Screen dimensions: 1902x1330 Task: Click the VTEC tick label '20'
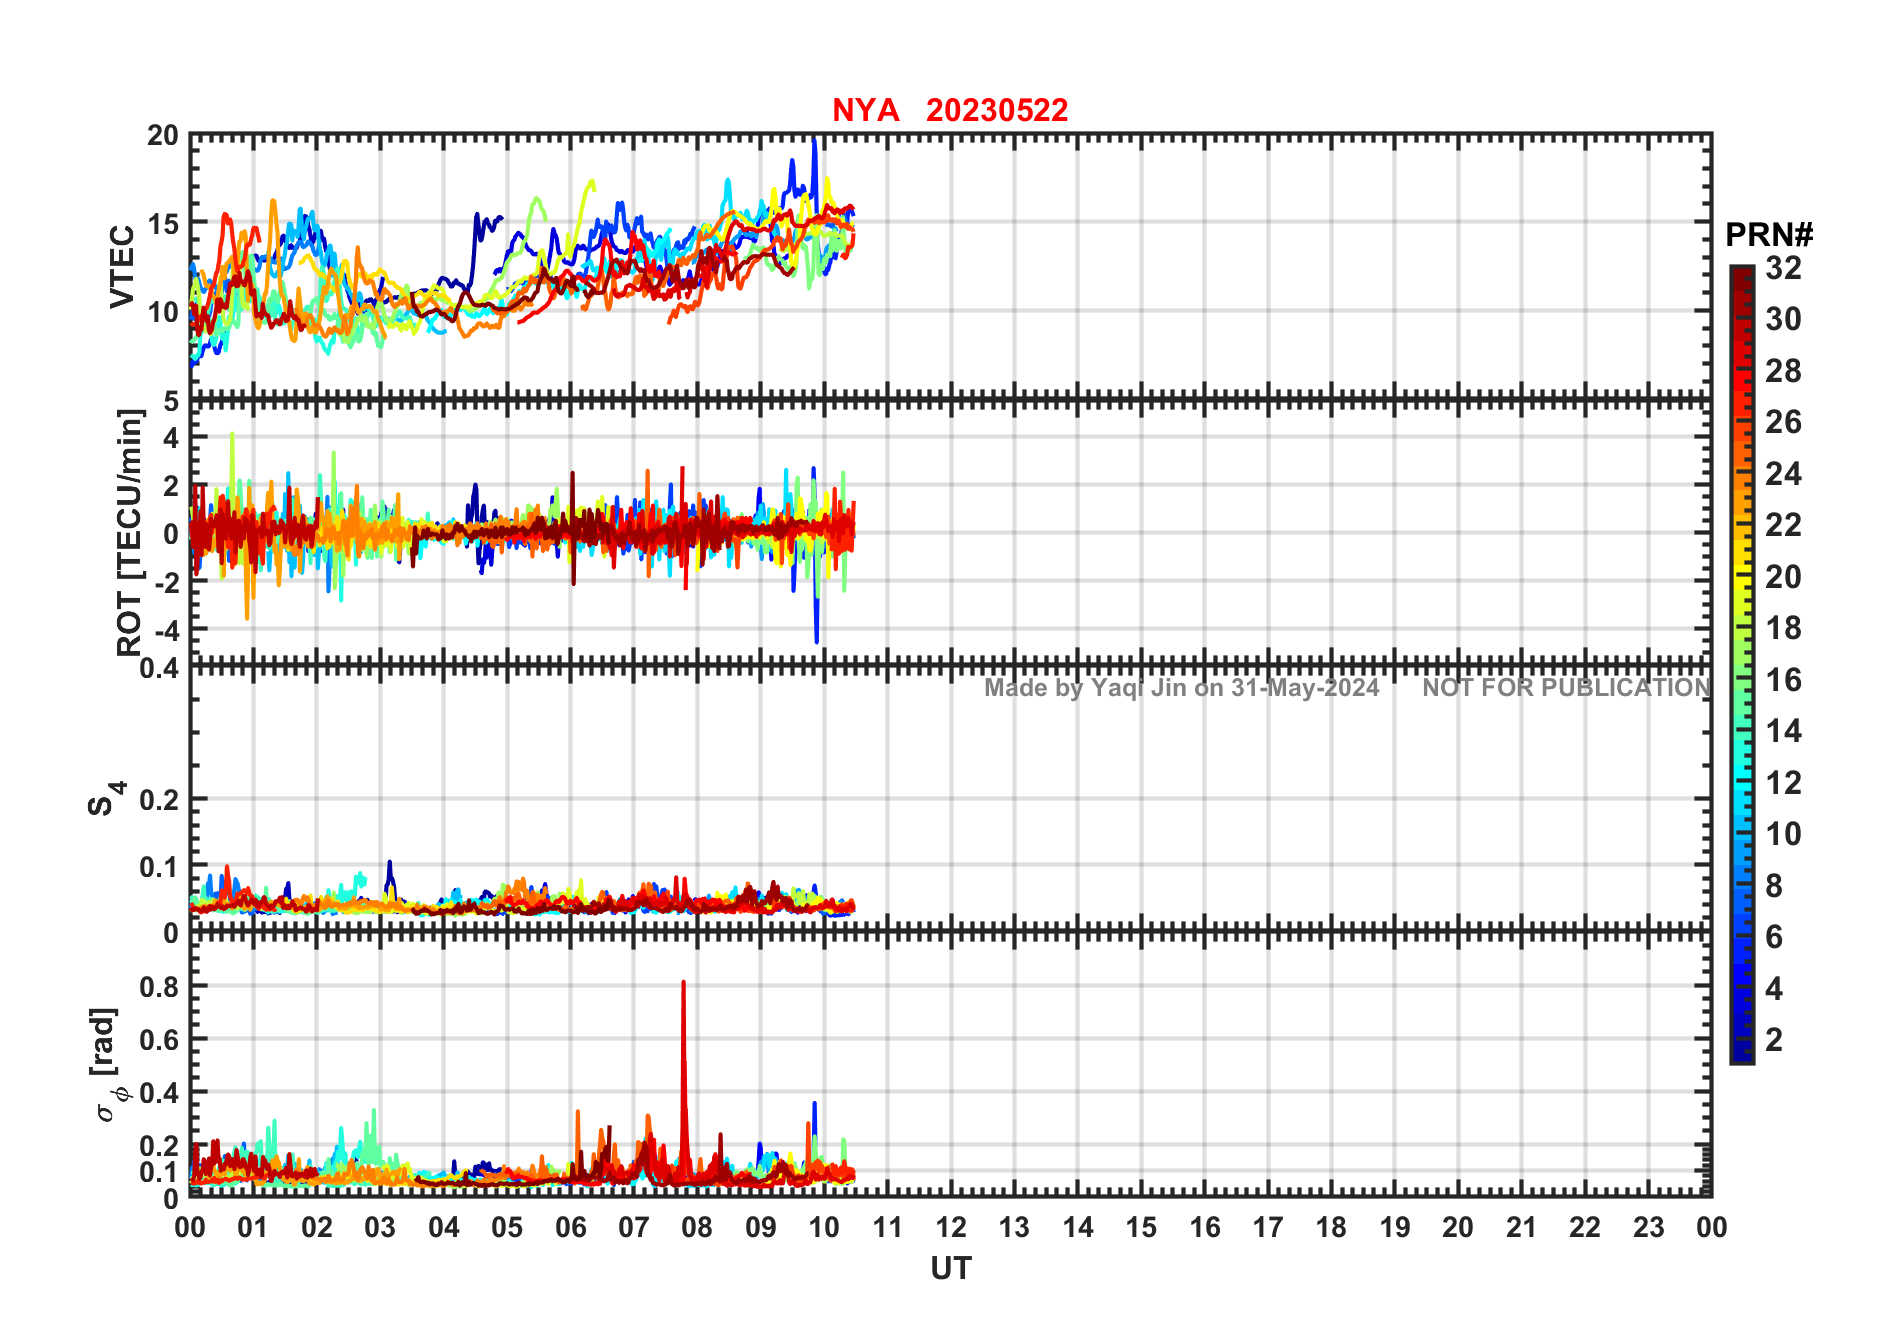tap(163, 136)
